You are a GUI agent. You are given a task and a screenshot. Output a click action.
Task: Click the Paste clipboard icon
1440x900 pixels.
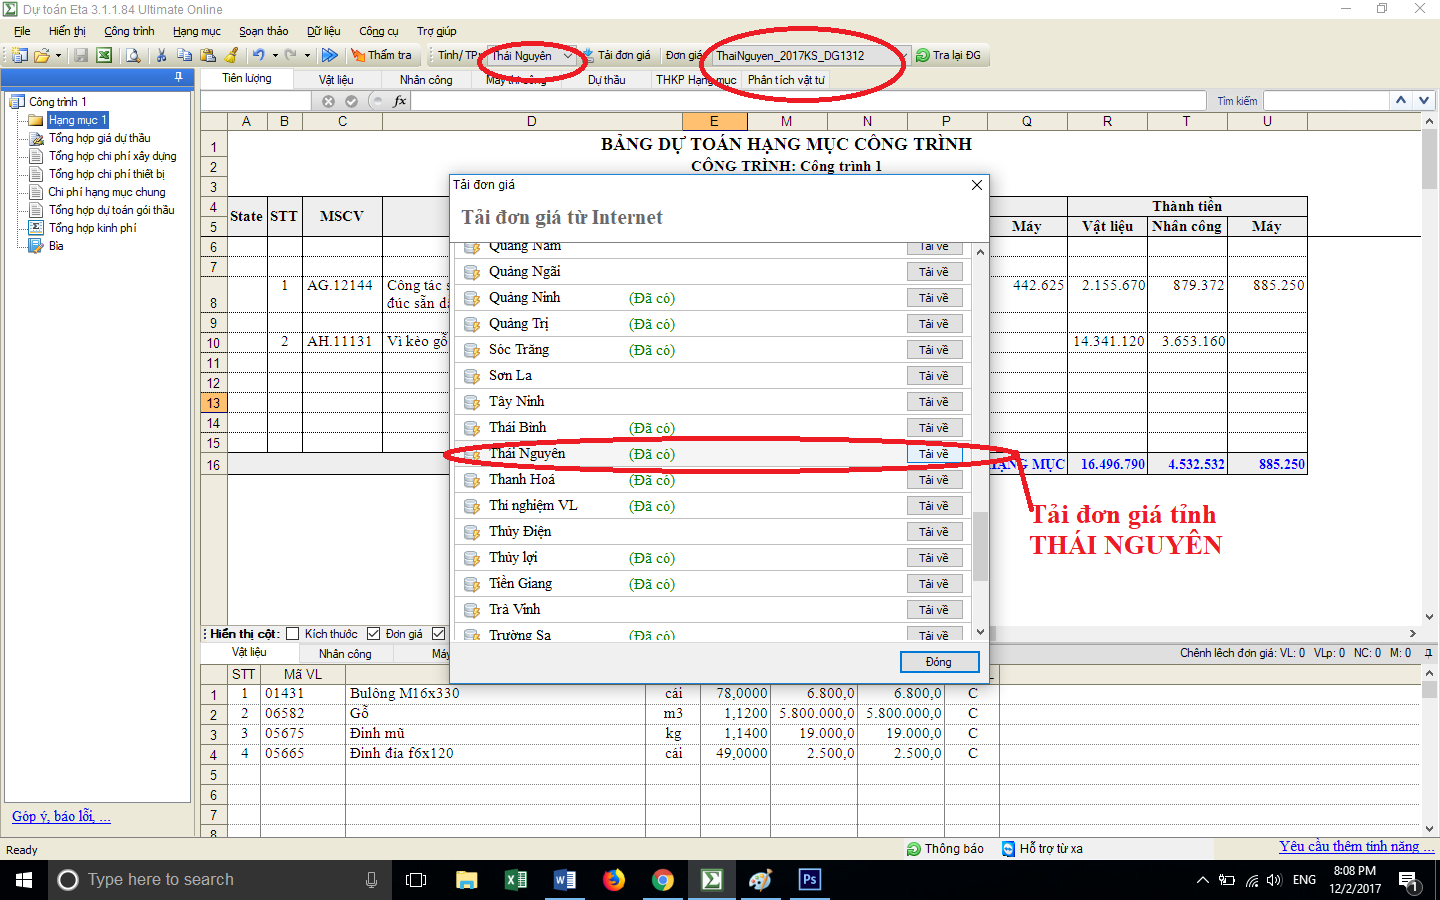[208, 56]
